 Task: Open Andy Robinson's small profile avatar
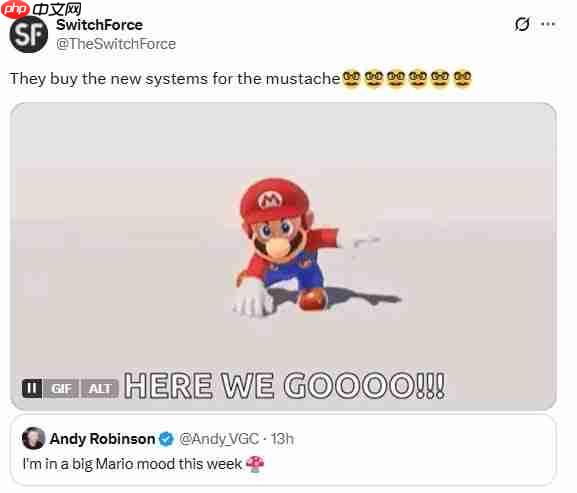pyautogui.click(x=33, y=438)
